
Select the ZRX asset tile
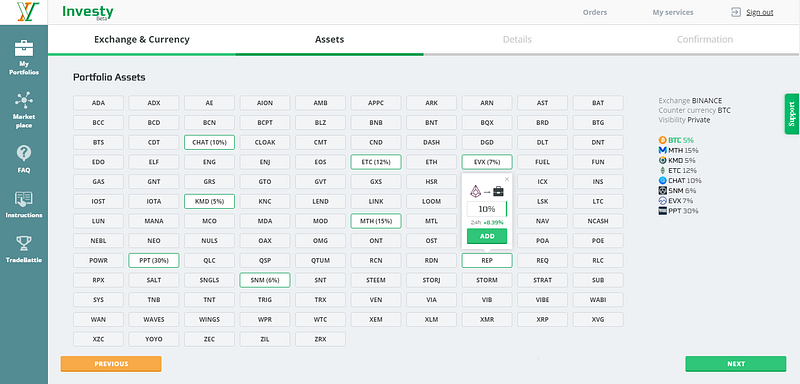[x=320, y=339]
